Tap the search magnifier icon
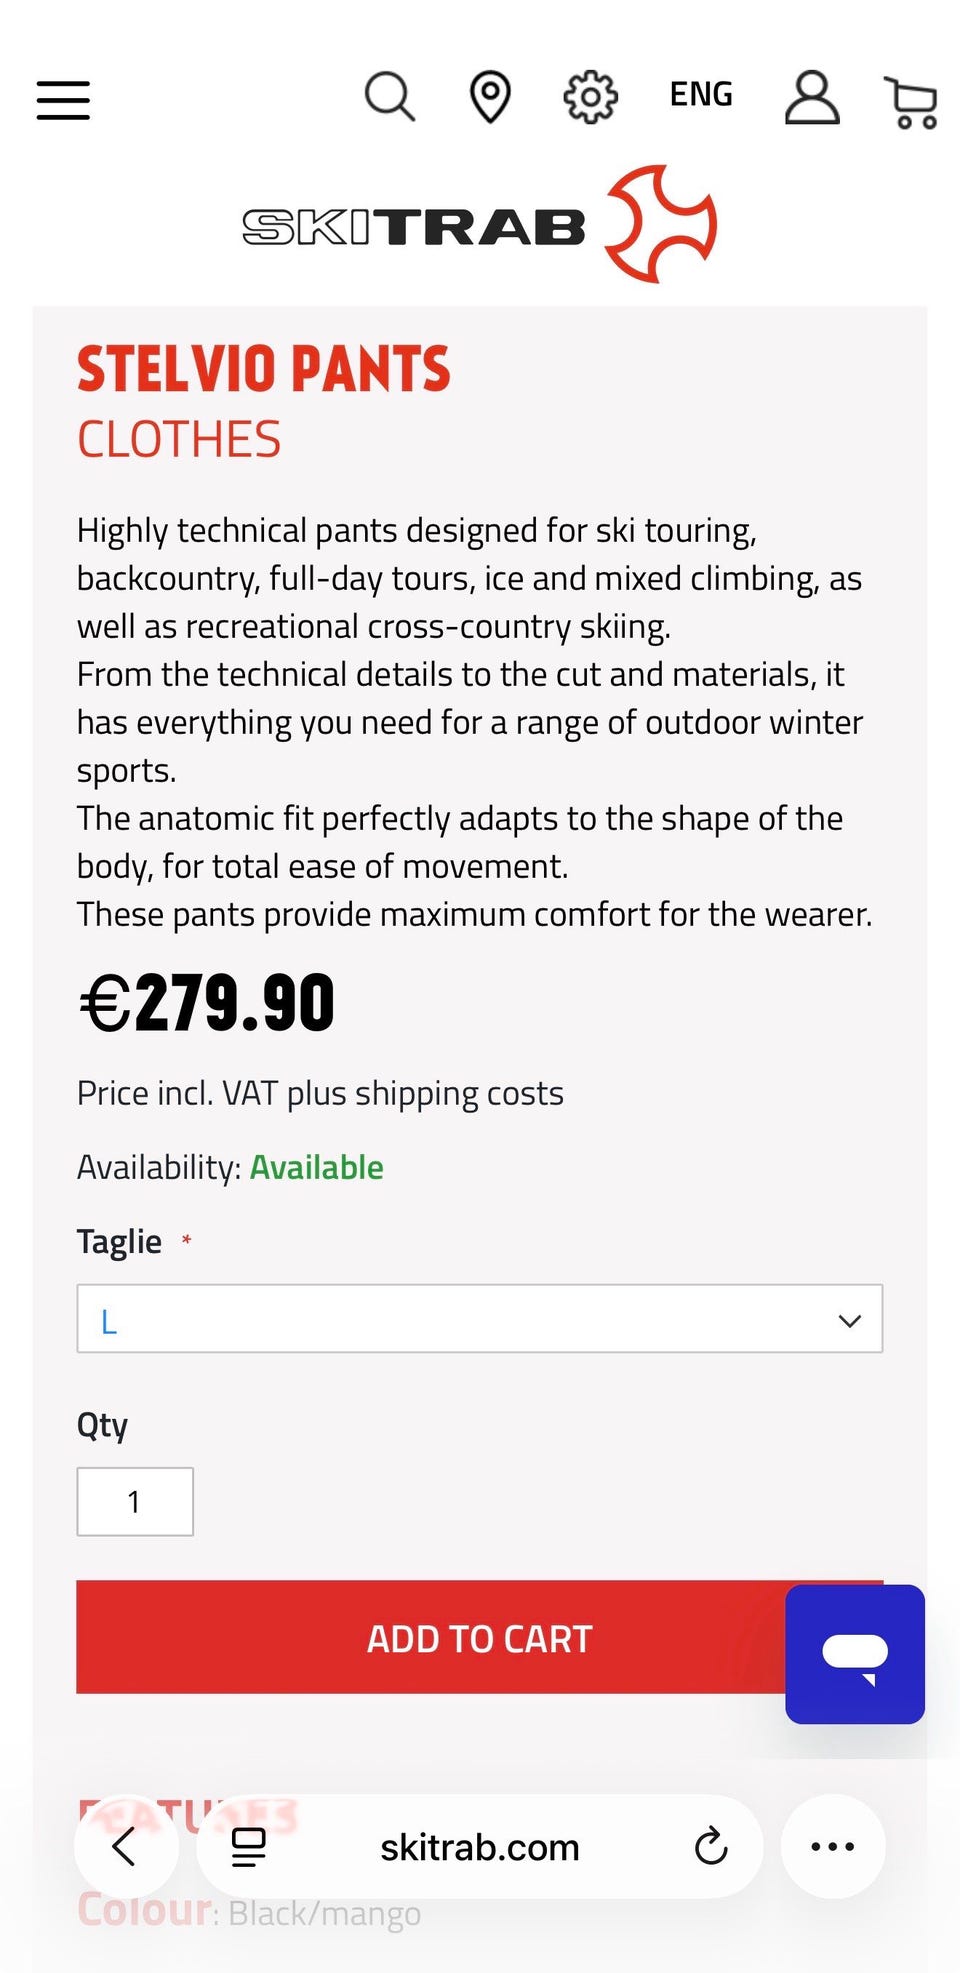Screen dimensions: 960x1973 click(x=389, y=97)
